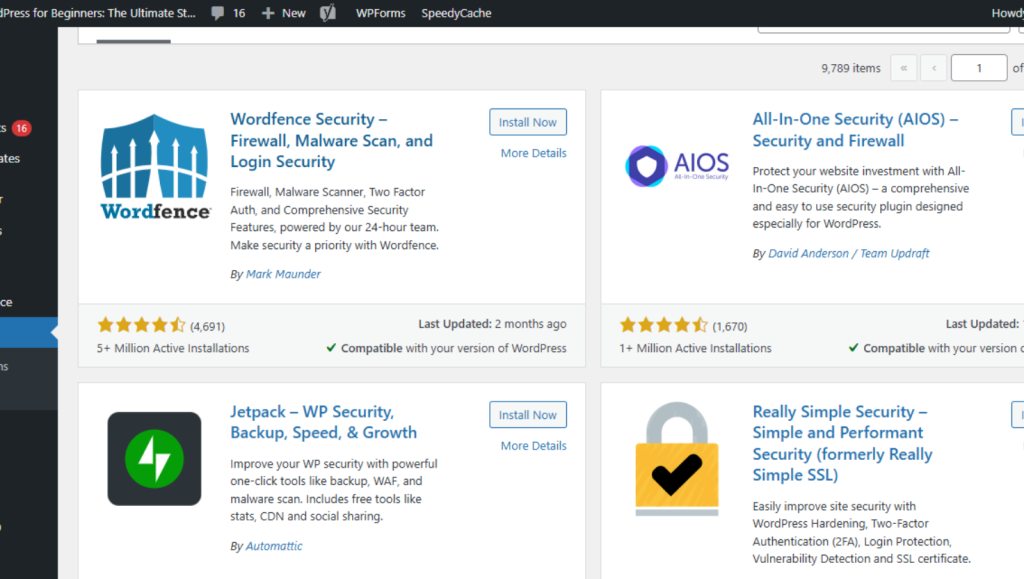Image resolution: width=1024 pixels, height=579 pixels.
Task: Open the Yoast SEO icon in the admin bar
Action: [x=327, y=13]
